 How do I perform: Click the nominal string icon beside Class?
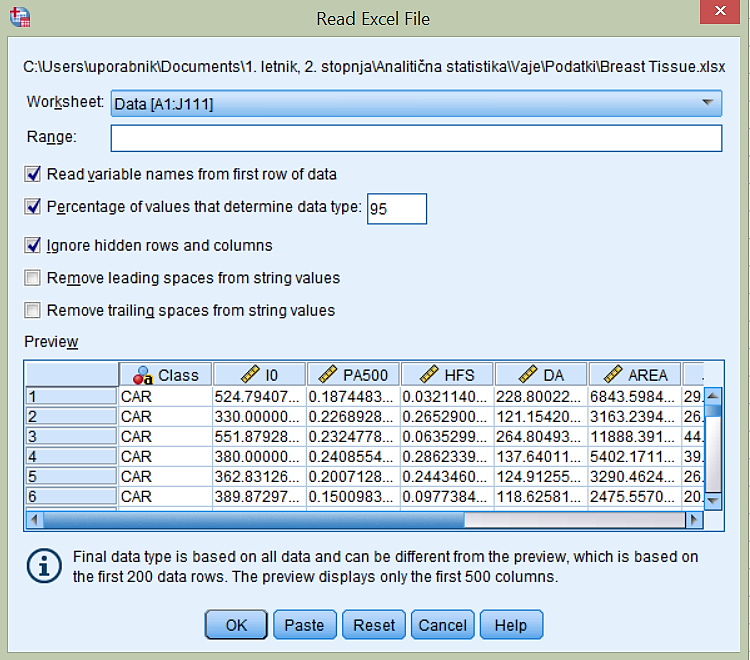coord(143,375)
